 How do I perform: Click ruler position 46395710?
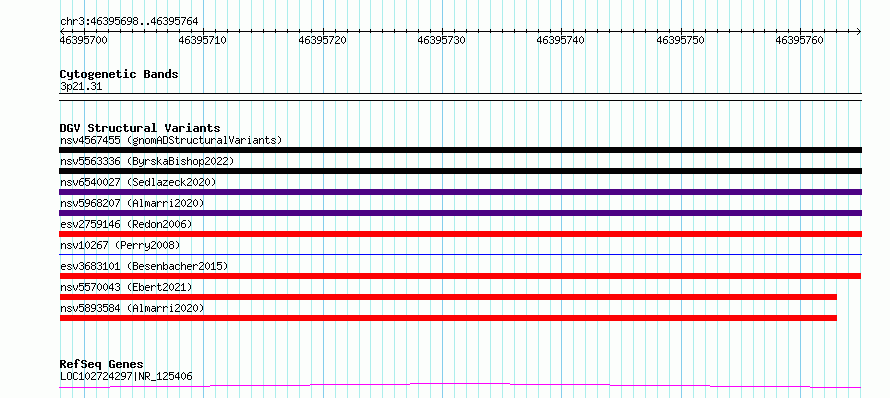point(203,40)
